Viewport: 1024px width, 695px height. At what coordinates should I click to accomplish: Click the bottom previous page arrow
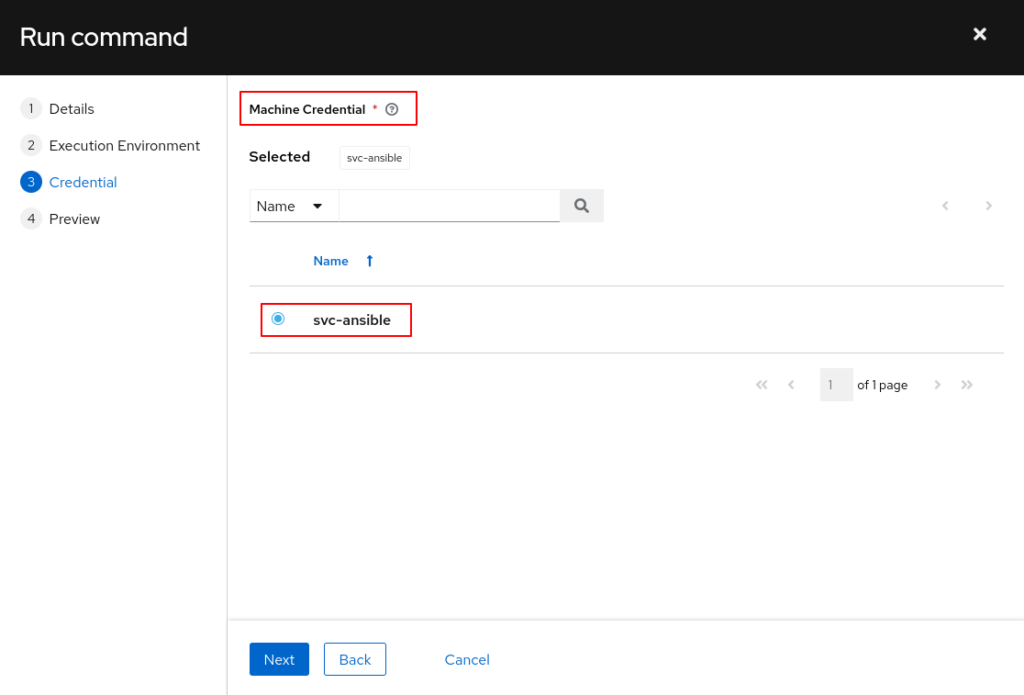(x=791, y=385)
